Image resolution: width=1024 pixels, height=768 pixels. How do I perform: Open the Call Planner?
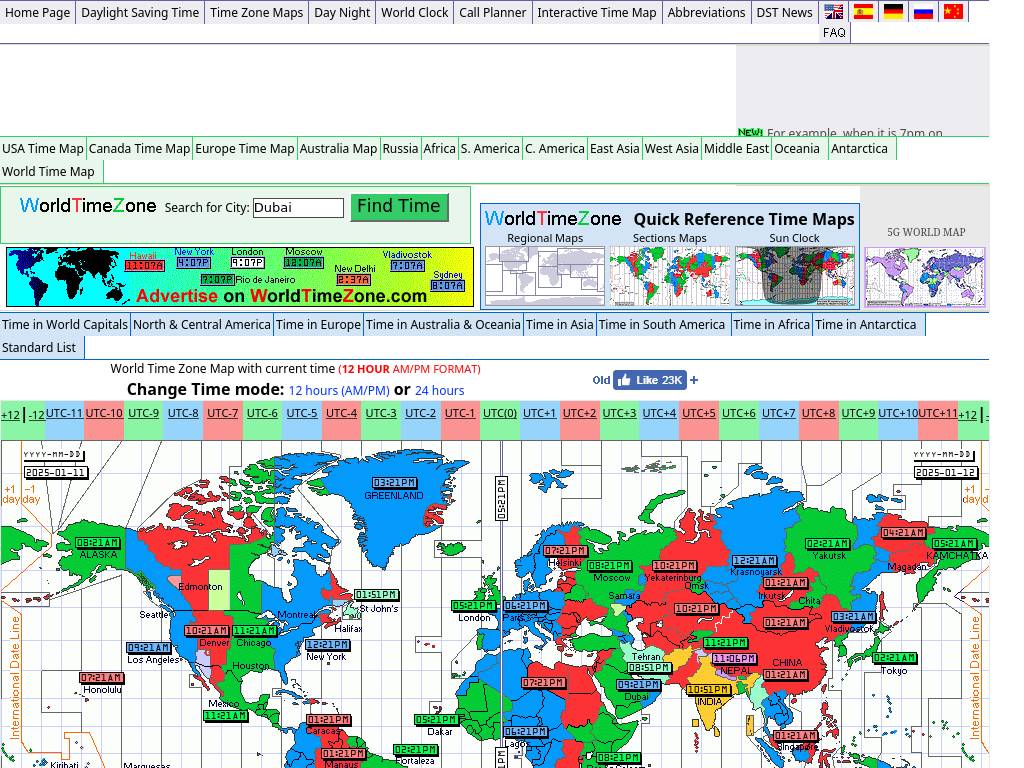(492, 12)
